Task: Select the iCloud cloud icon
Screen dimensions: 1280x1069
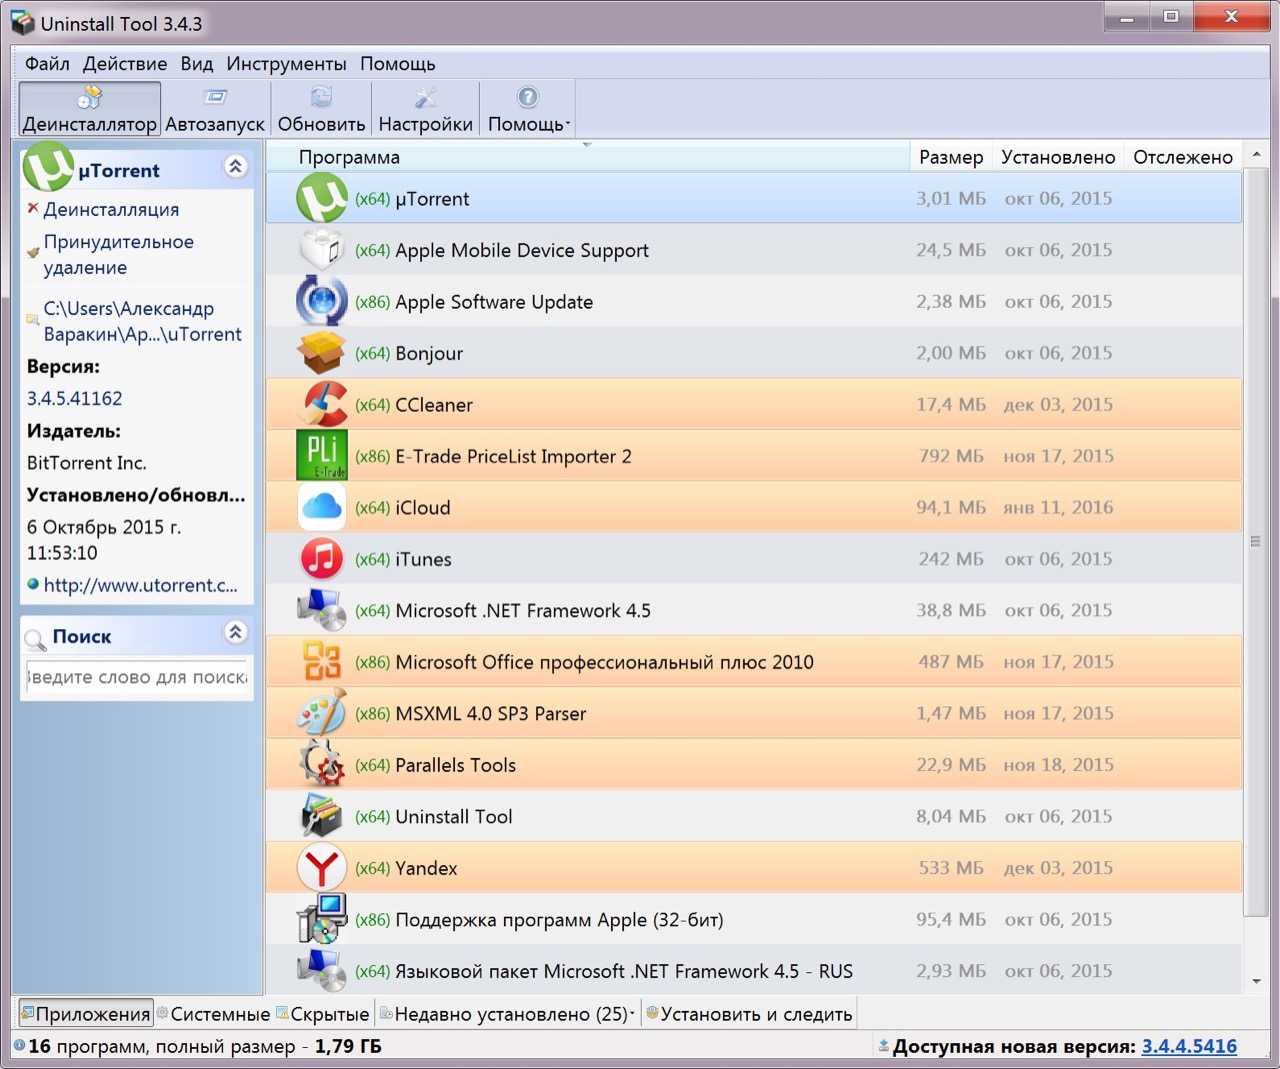Action: (322, 508)
